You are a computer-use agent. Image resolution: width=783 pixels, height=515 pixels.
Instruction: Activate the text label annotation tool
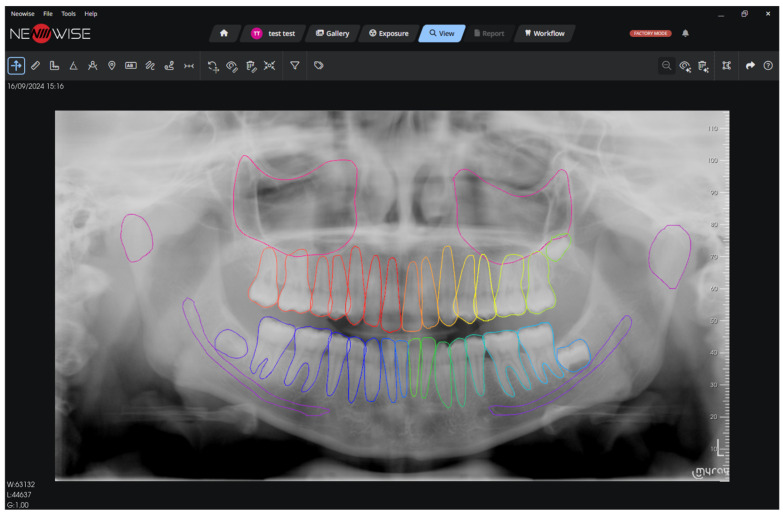[131, 65]
